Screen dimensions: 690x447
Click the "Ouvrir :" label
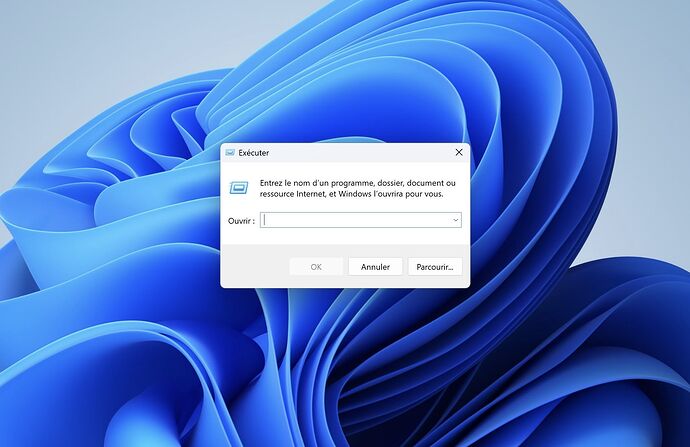(x=241, y=220)
